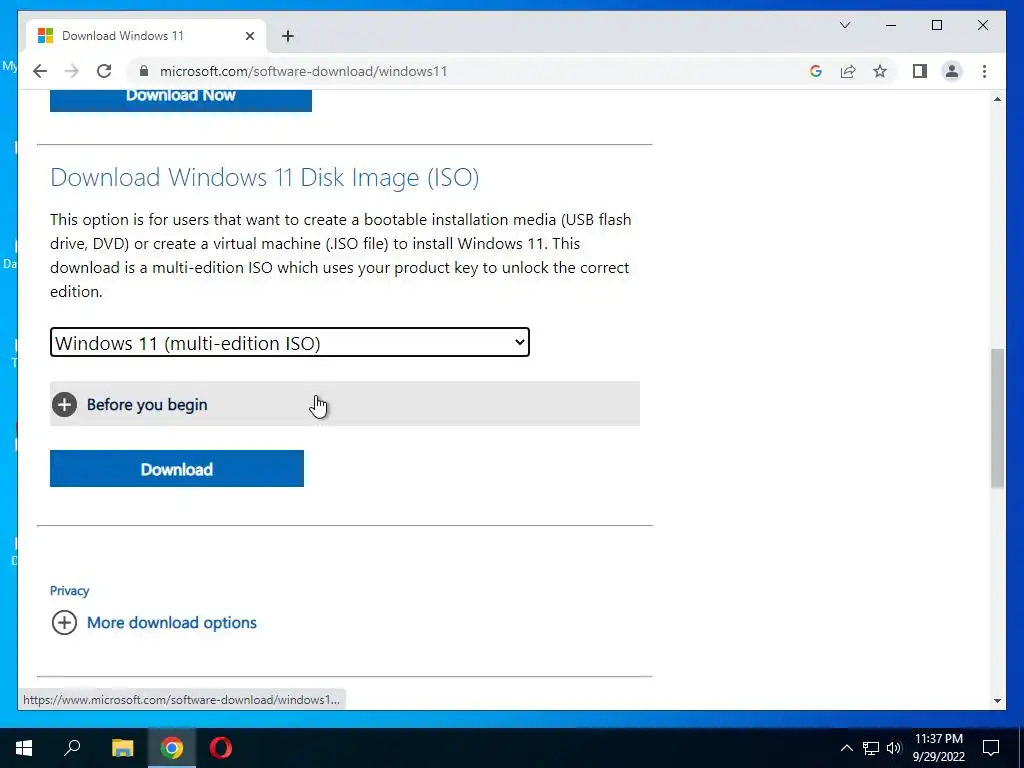Open taskbar search
Viewport: 1024px width, 768px height.
[x=72, y=748]
